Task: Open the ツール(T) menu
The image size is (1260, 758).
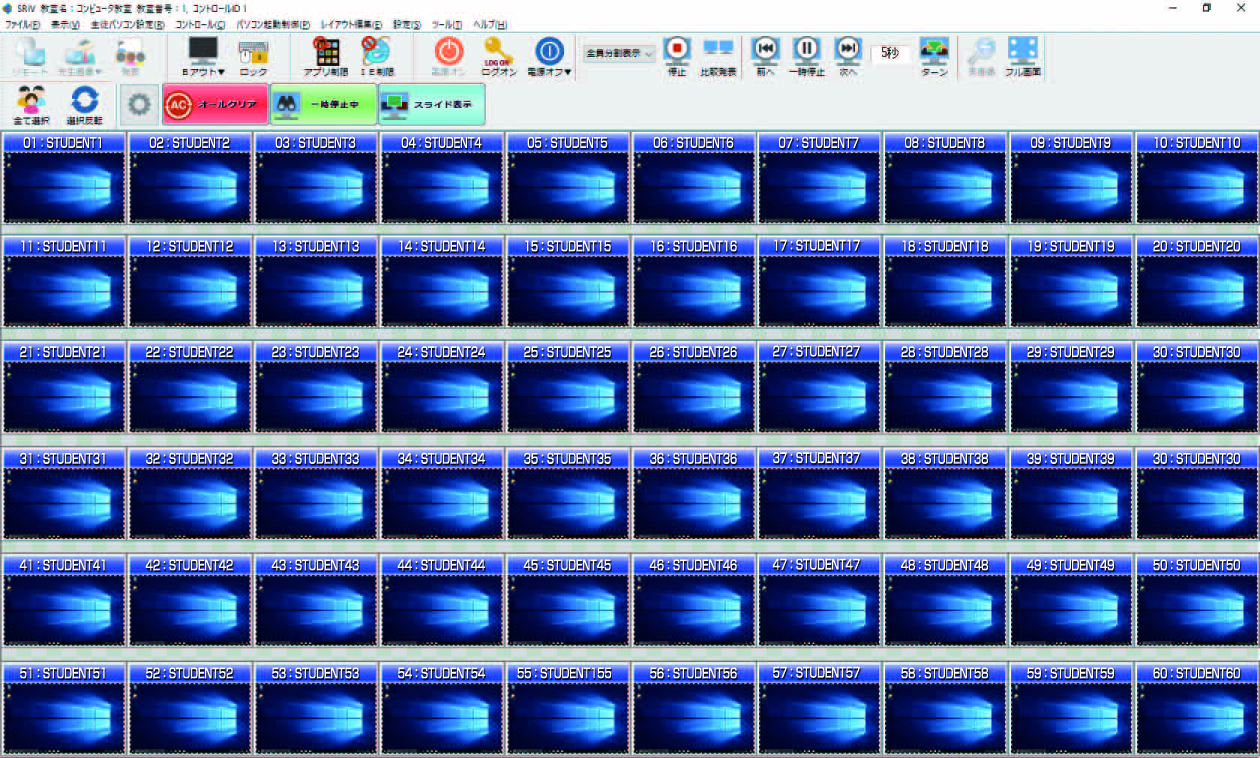Action: [x=447, y=24]
